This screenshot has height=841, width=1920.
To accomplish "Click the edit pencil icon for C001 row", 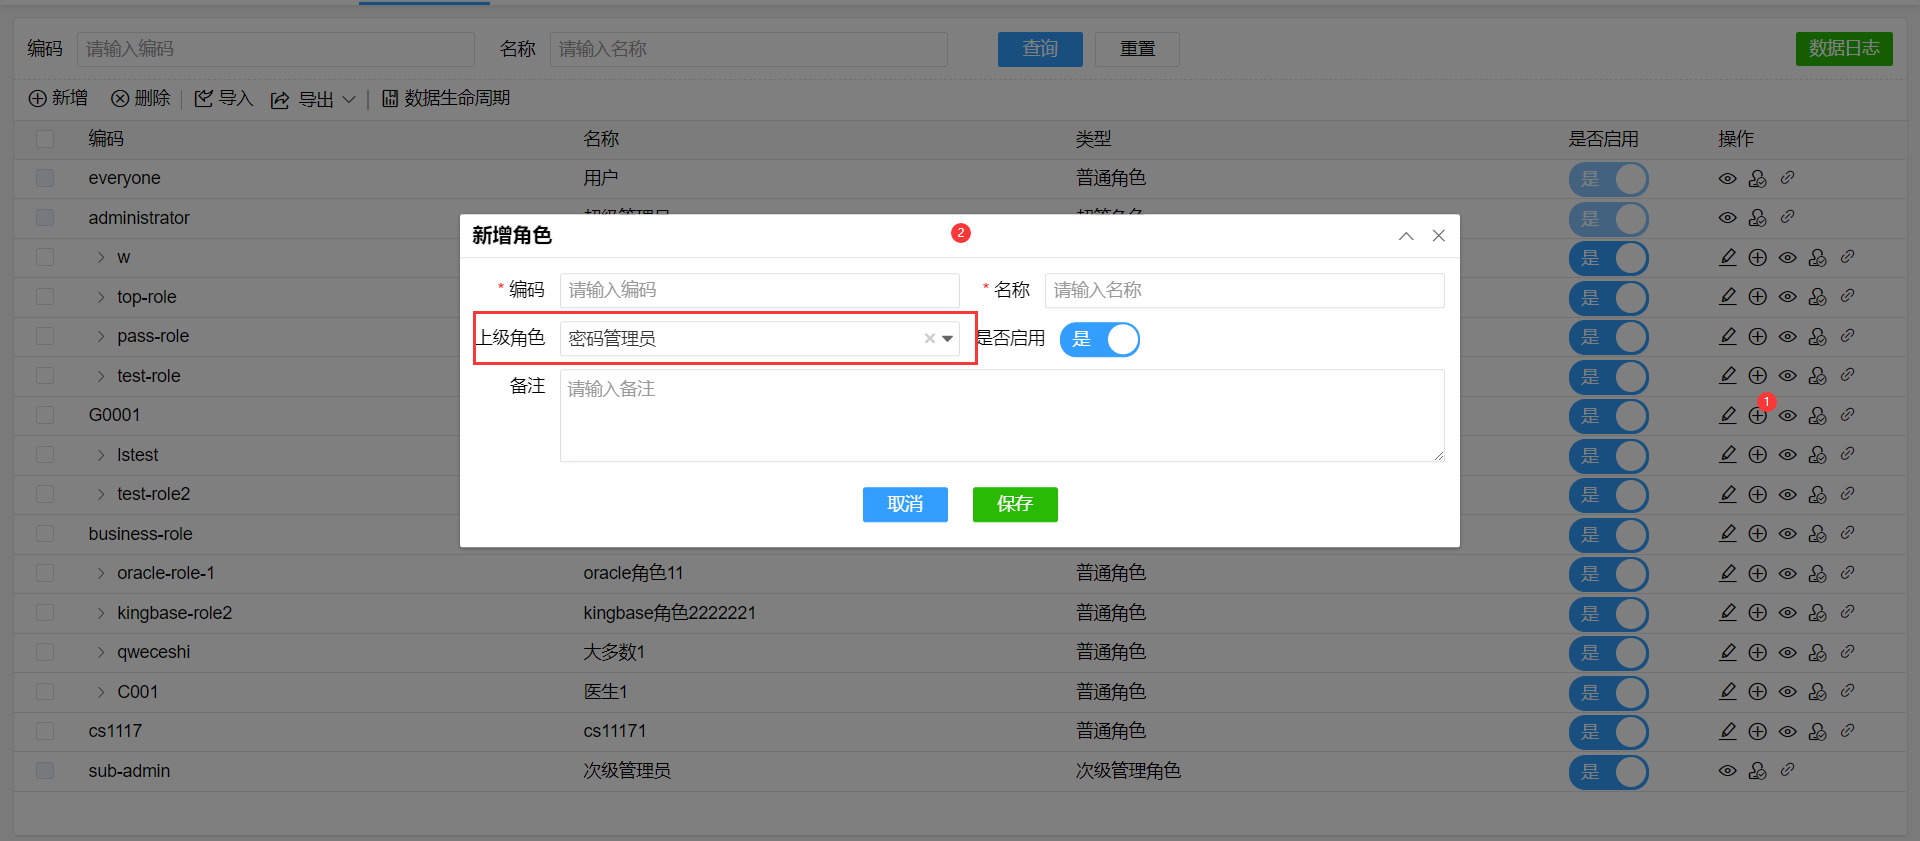I will click(x=1727, y=692).
